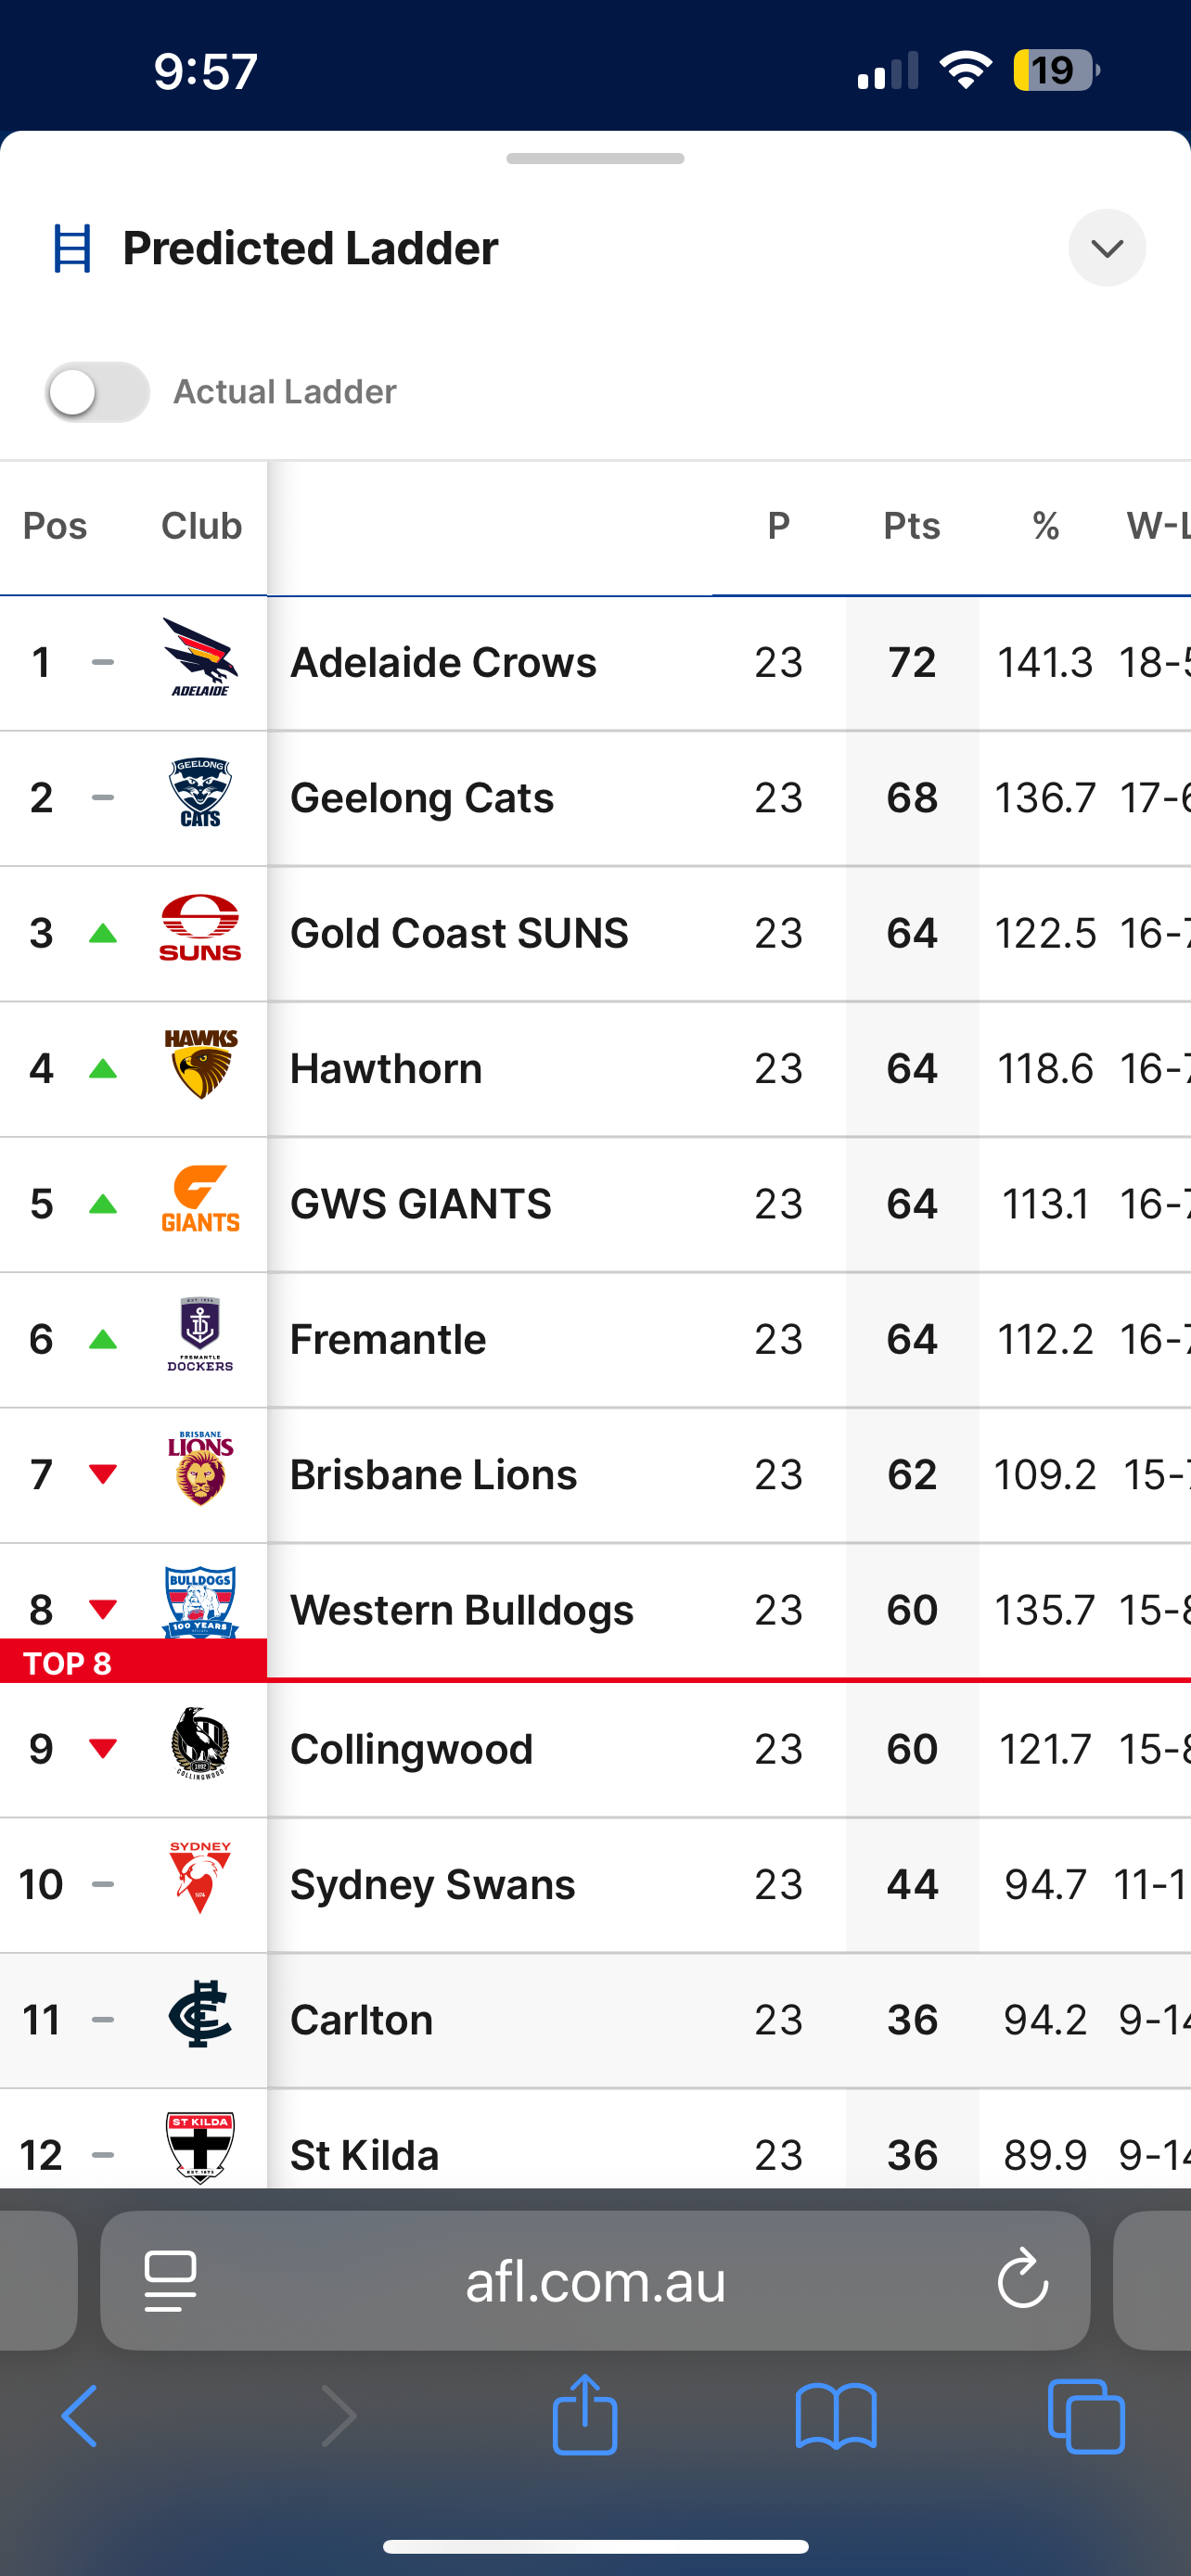Open page settings menu in address bar
Screen dimensions: 1191x2576
[x=170, y=2281]
